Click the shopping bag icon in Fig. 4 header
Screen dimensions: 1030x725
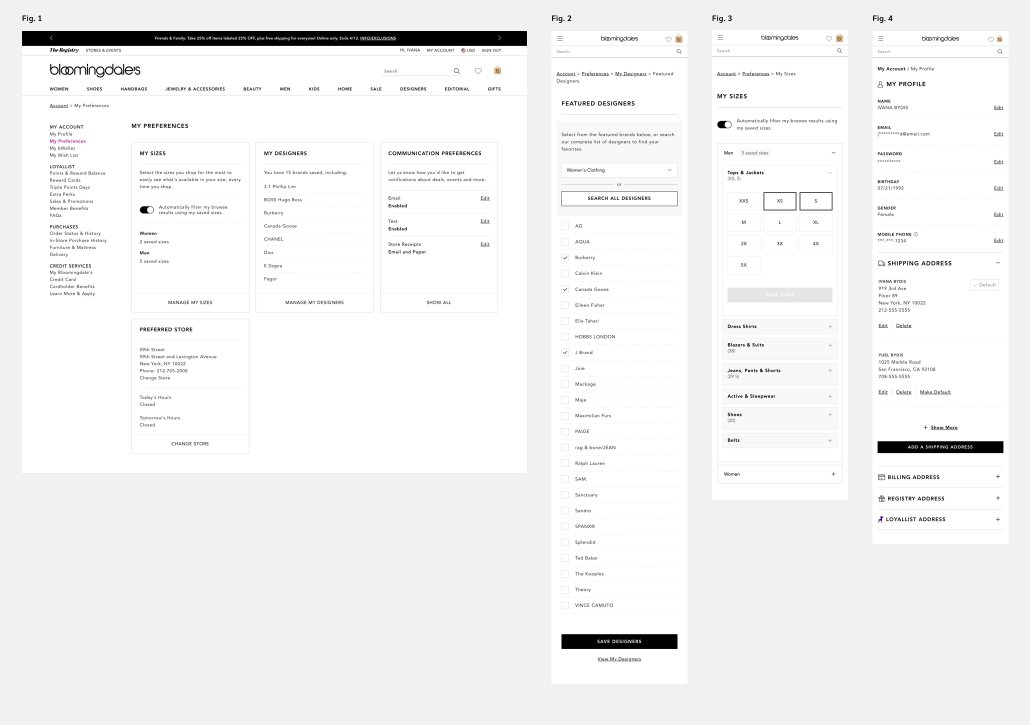tap(1000, 38)
